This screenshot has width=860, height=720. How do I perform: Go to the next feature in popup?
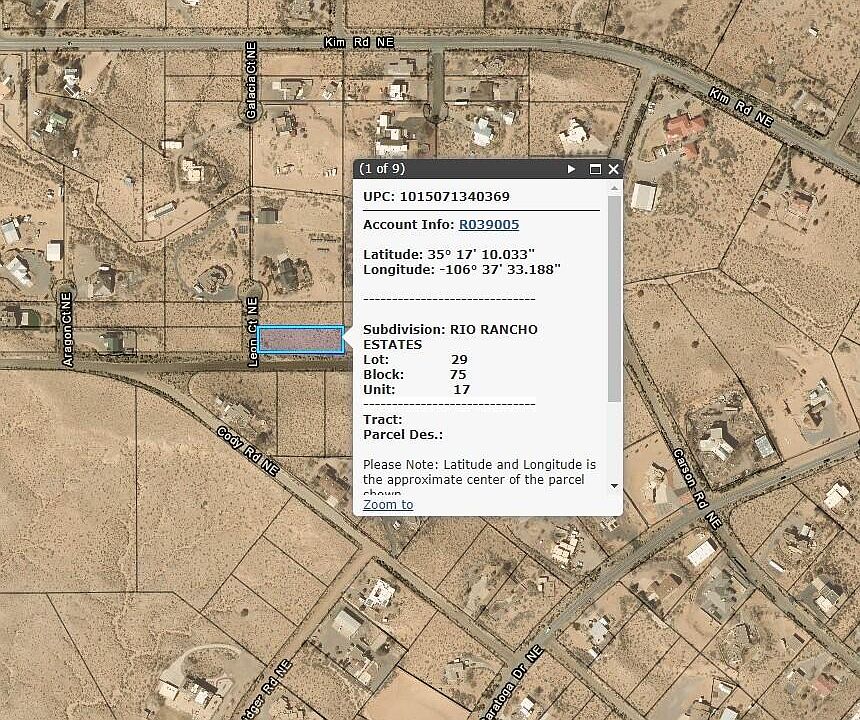click(572, 169)
